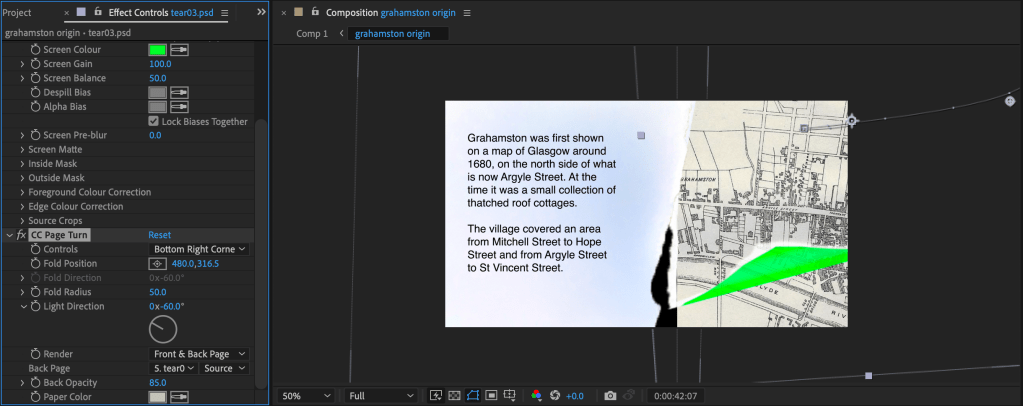Click the Paper Color eyedropper icon
Image resolution: width=1023 pixels, height=406 pixels.
(x=180, y=397)
